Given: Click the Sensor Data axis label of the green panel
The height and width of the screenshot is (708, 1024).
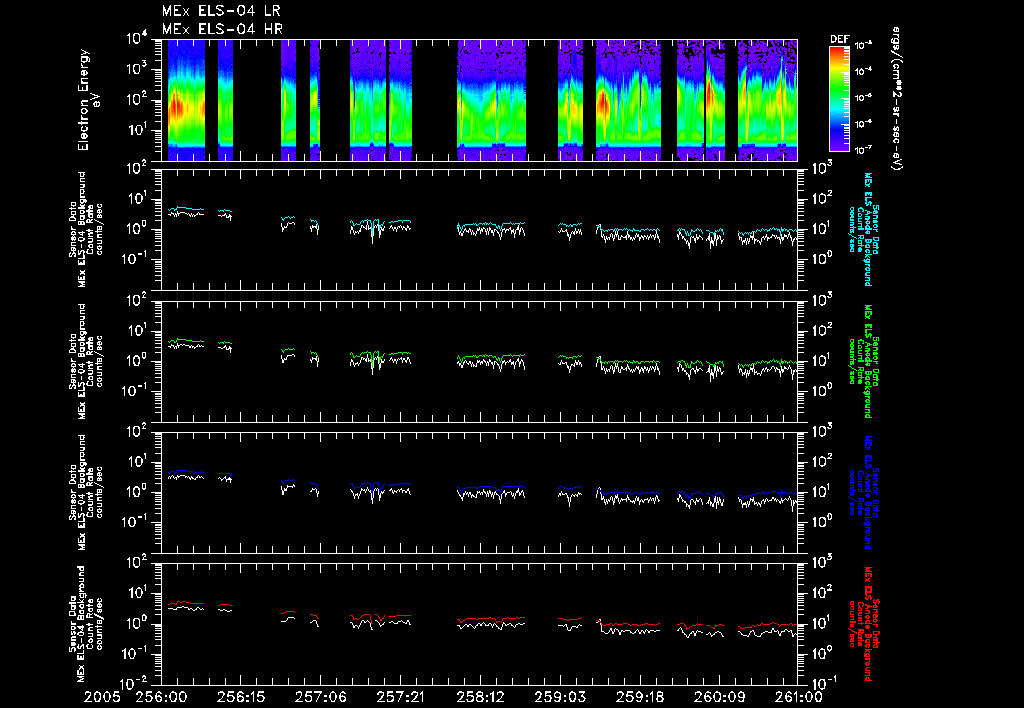Looking at the screenshot, I should pyautogui.click(x=86, y=361).
